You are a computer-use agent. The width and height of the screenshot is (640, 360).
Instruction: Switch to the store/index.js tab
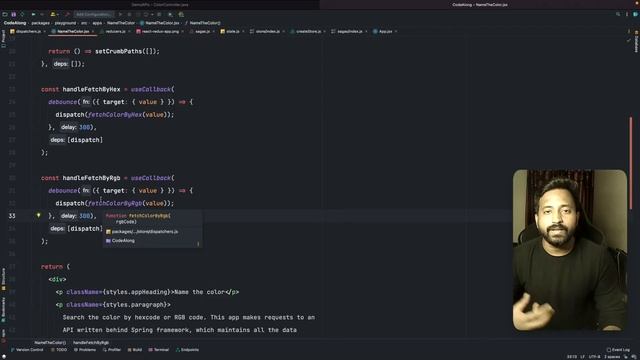coord(267,31)
